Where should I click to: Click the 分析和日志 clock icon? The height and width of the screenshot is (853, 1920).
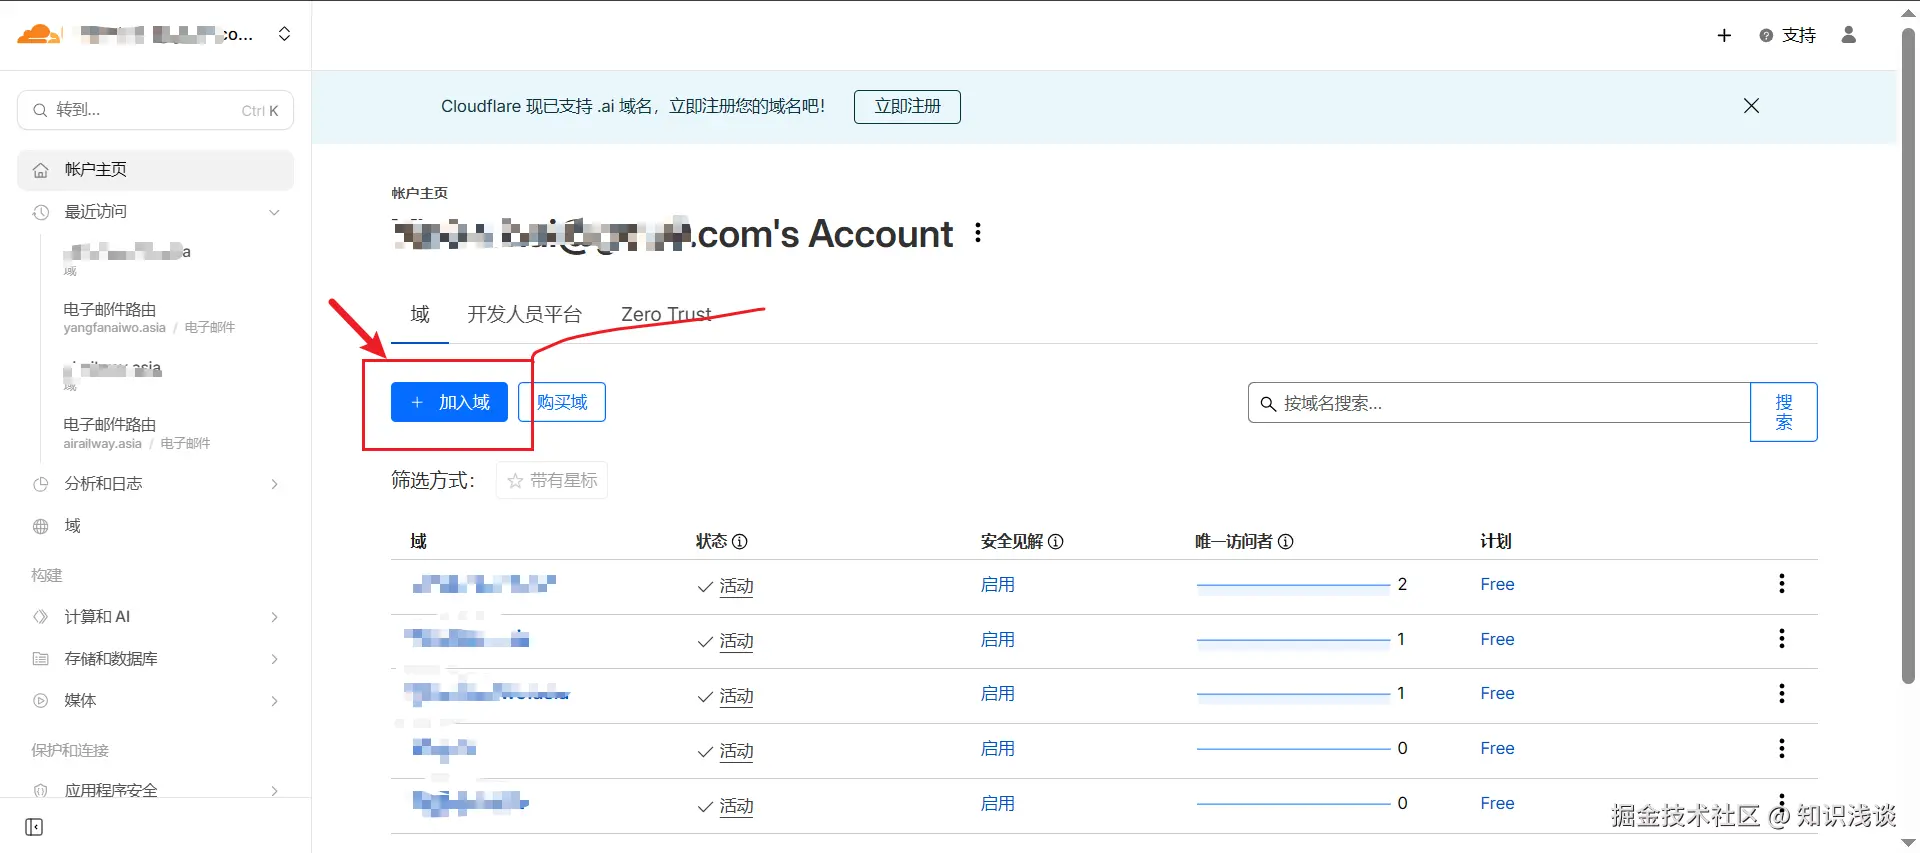click(x=41, y=484)
